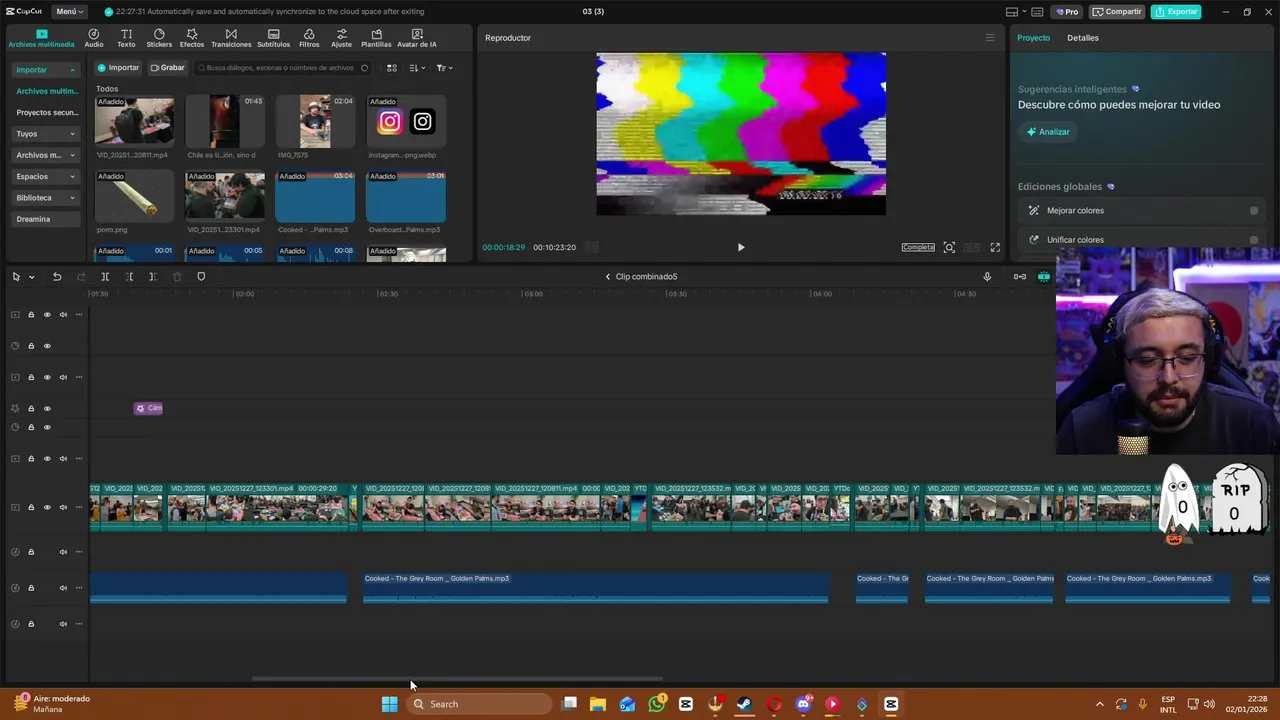Open File Explorer from the taskbar
1280x720 pixels.
pos(598,704)
